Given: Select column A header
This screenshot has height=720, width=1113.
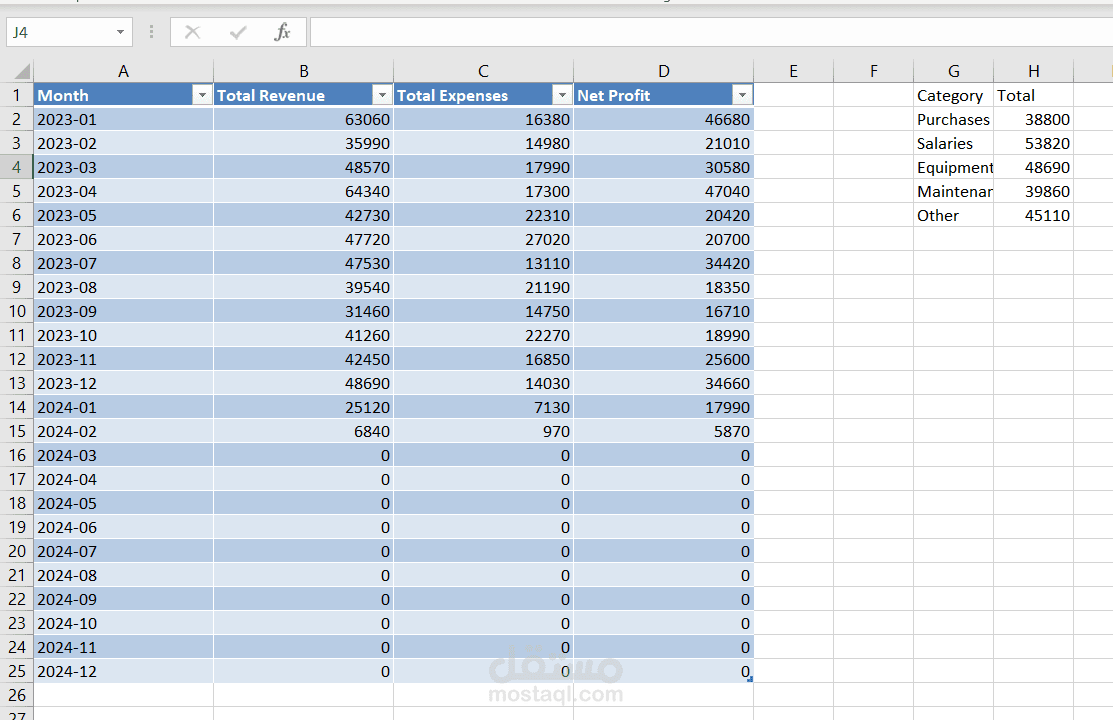Looking at the screenshot, I should (x=124, y=71).
